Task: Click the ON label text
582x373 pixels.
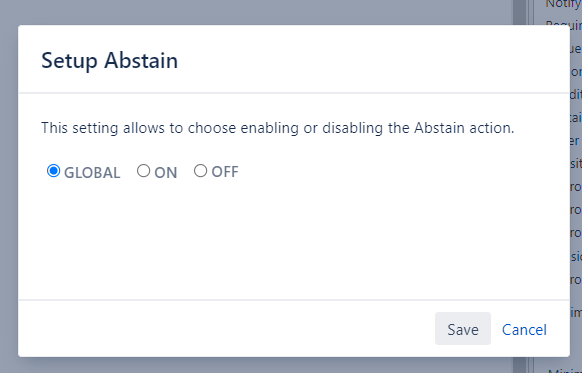Action: pyautogui.click(x=166, y=173)
